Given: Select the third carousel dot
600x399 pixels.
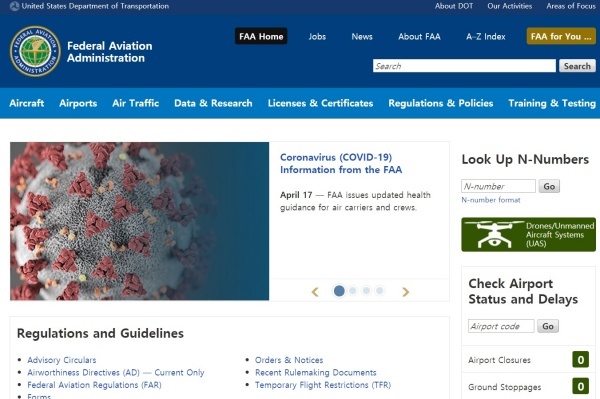Looking at the screenshot, I should point(366,291).
